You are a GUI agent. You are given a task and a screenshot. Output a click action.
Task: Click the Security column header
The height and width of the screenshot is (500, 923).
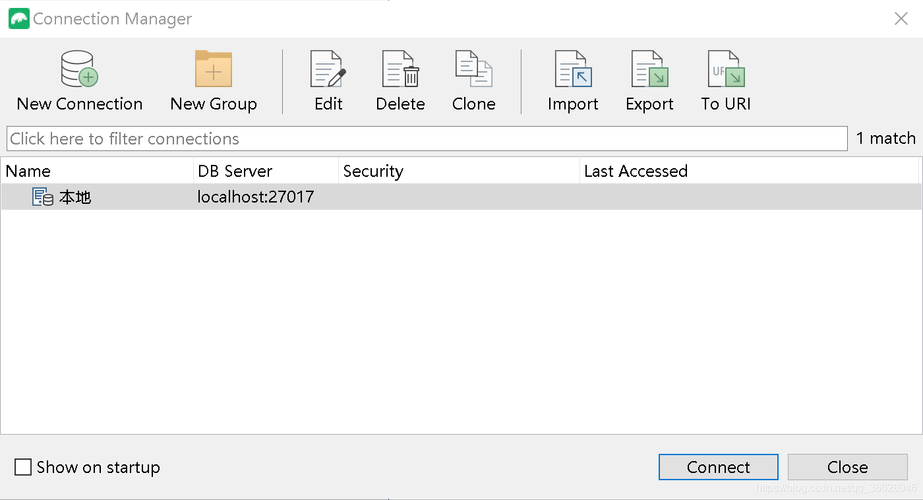click(458, 171)
